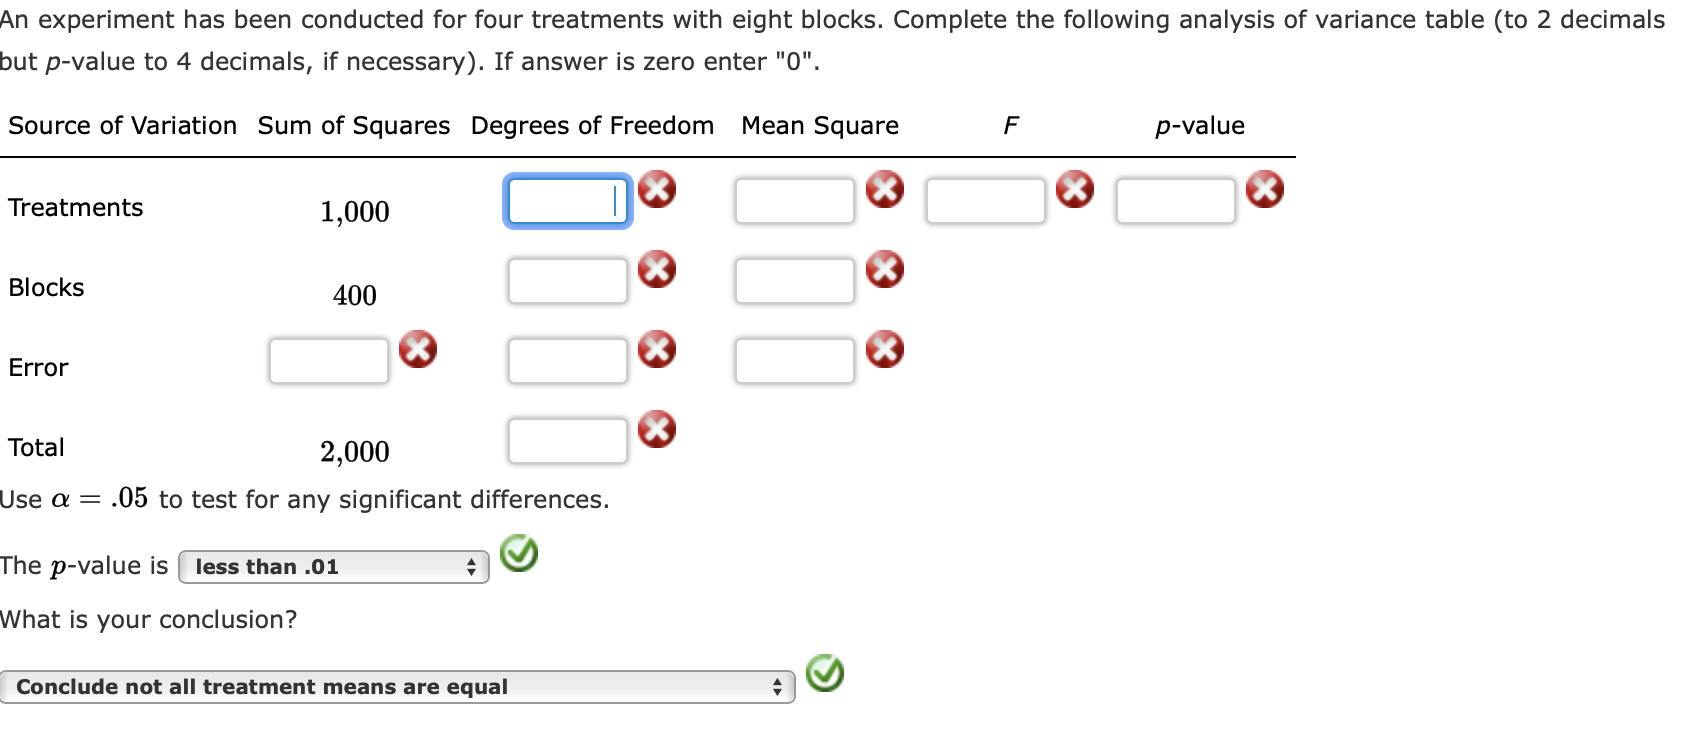Click inside the Treatments degrees of freedom field

click(566, 201)
